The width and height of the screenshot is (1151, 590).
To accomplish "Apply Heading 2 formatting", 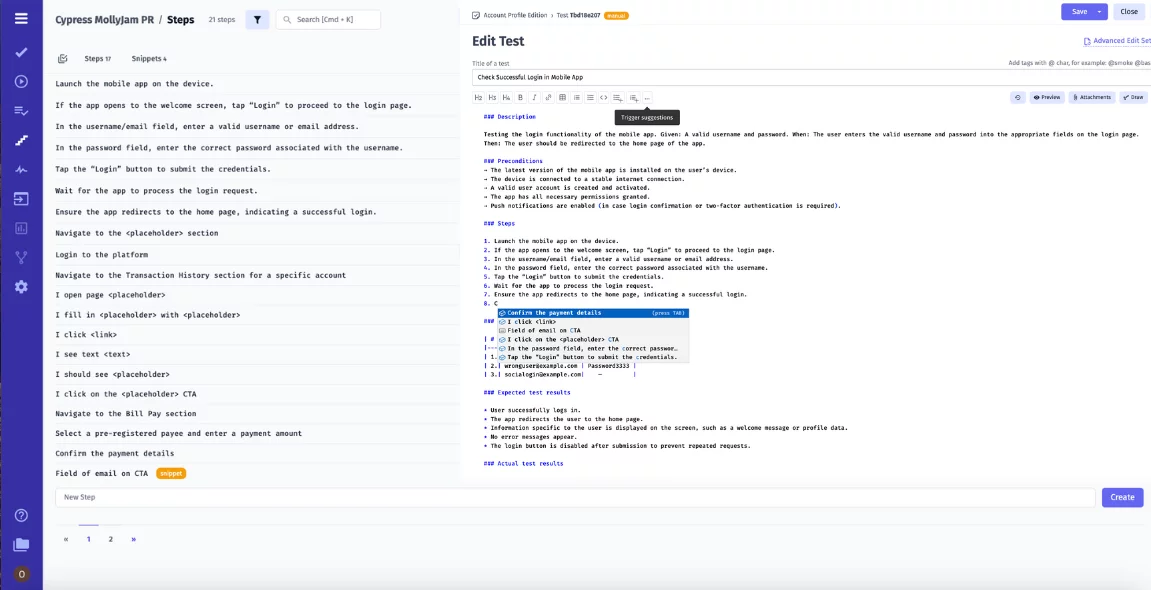I will [x=478, y=97].
